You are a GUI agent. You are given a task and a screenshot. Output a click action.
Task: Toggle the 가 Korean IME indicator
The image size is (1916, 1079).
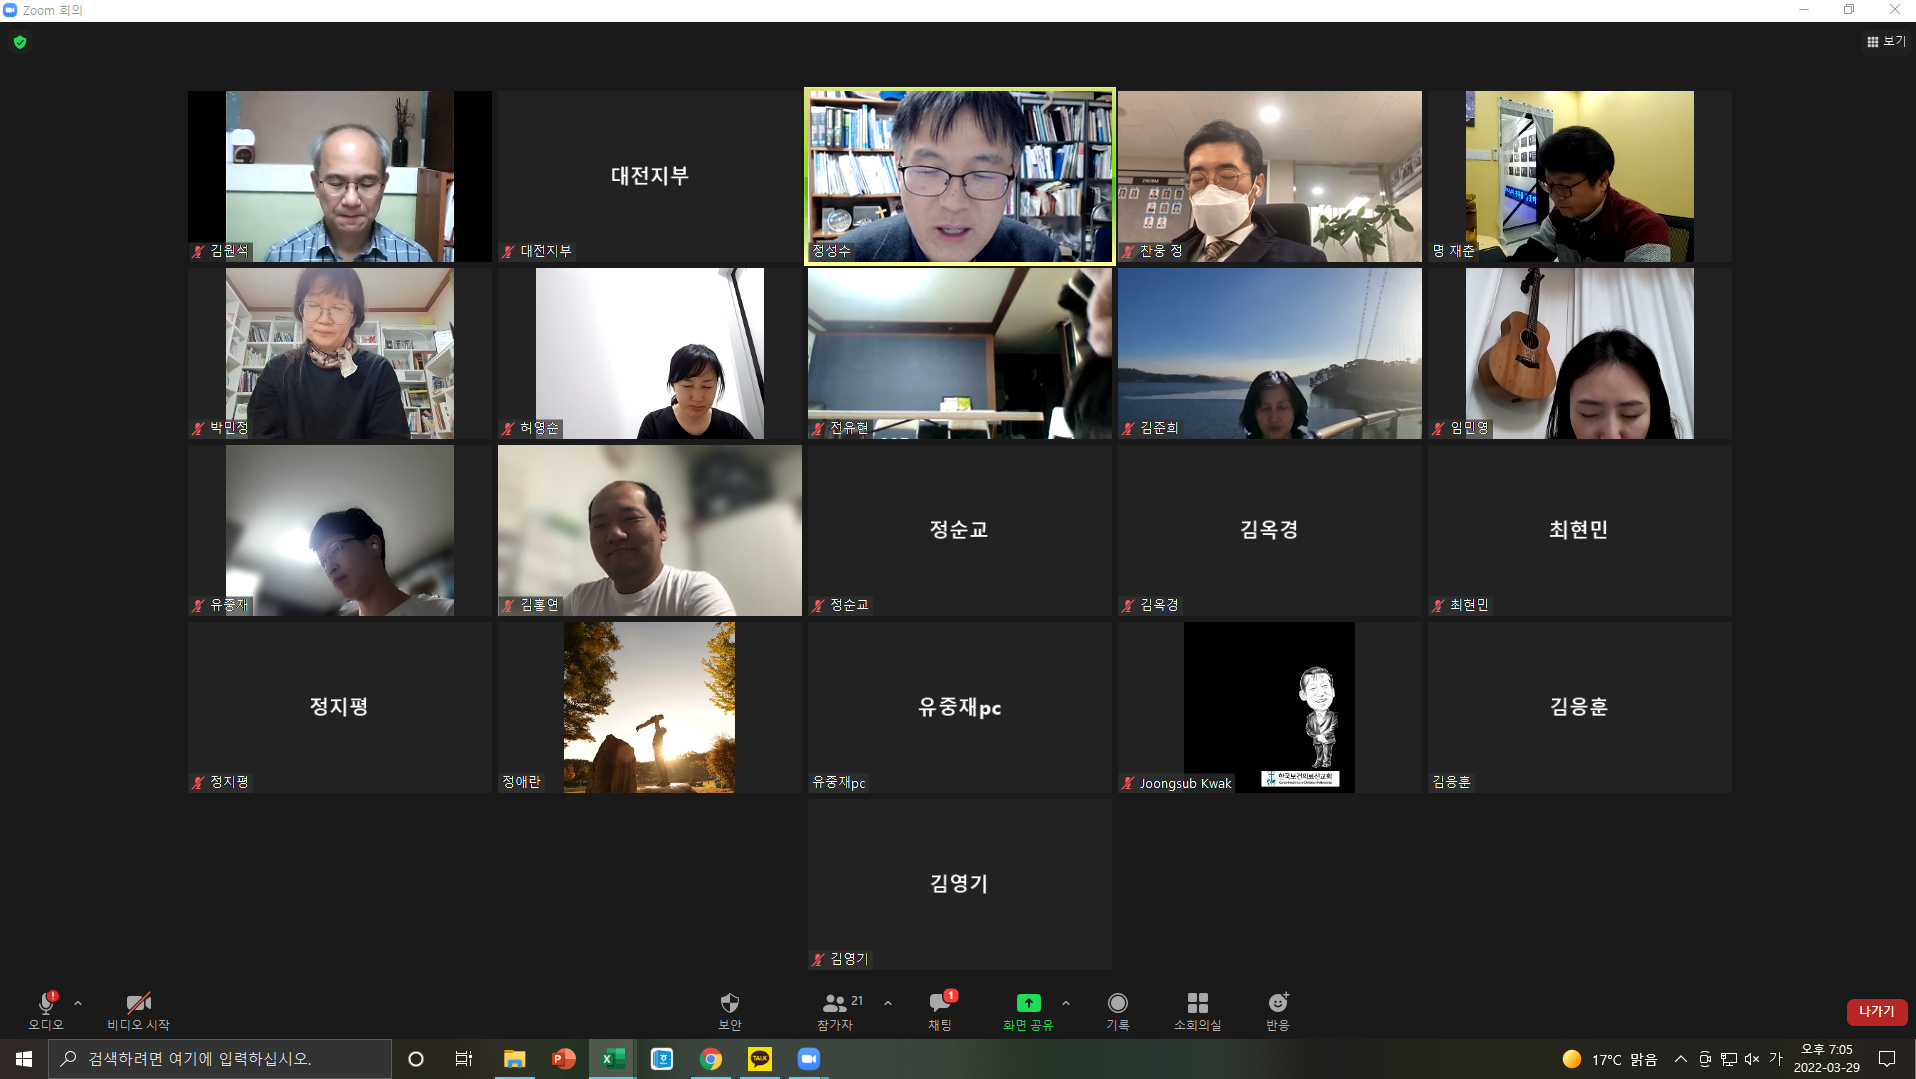[x=1776, y=1059]
